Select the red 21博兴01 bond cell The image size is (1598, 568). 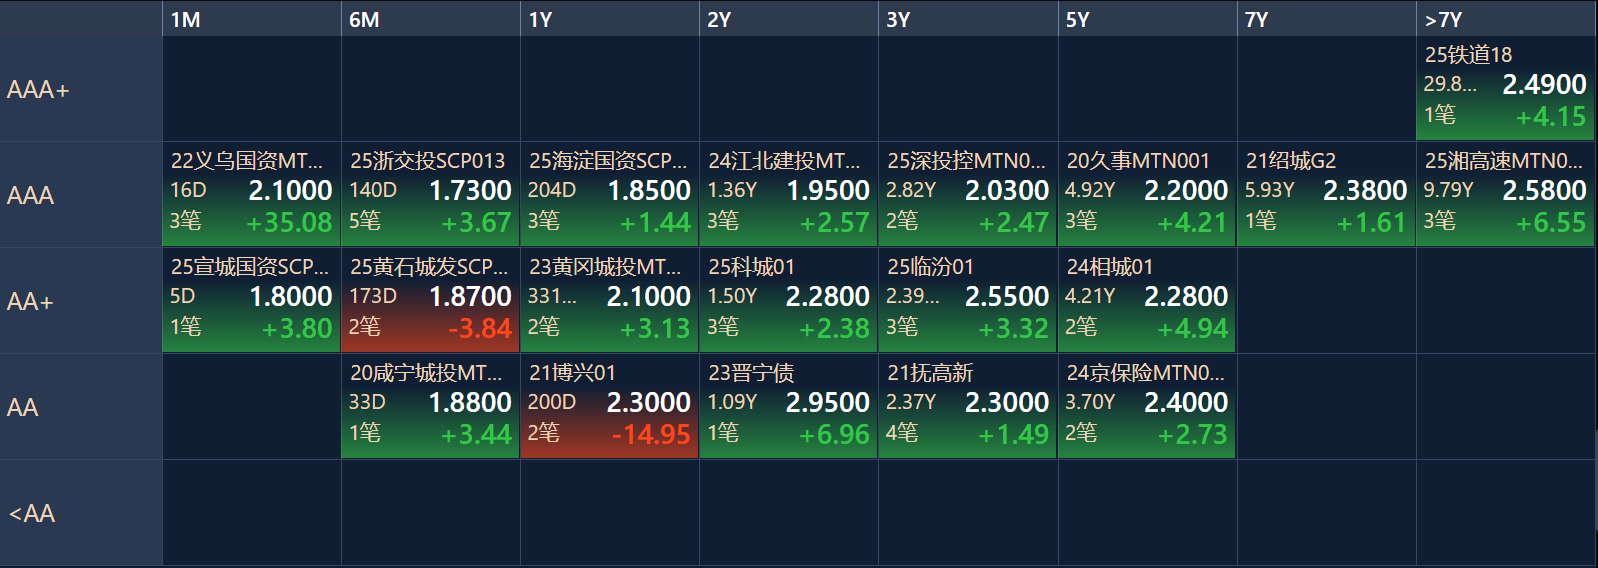tap(609, 406)
